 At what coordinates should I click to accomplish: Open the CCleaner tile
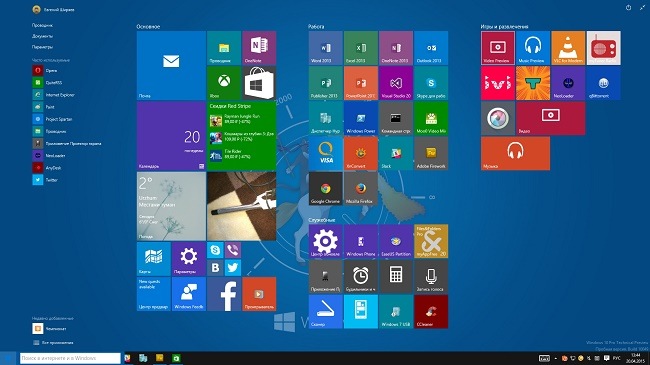pyautogui.click(x=431, y=311)
